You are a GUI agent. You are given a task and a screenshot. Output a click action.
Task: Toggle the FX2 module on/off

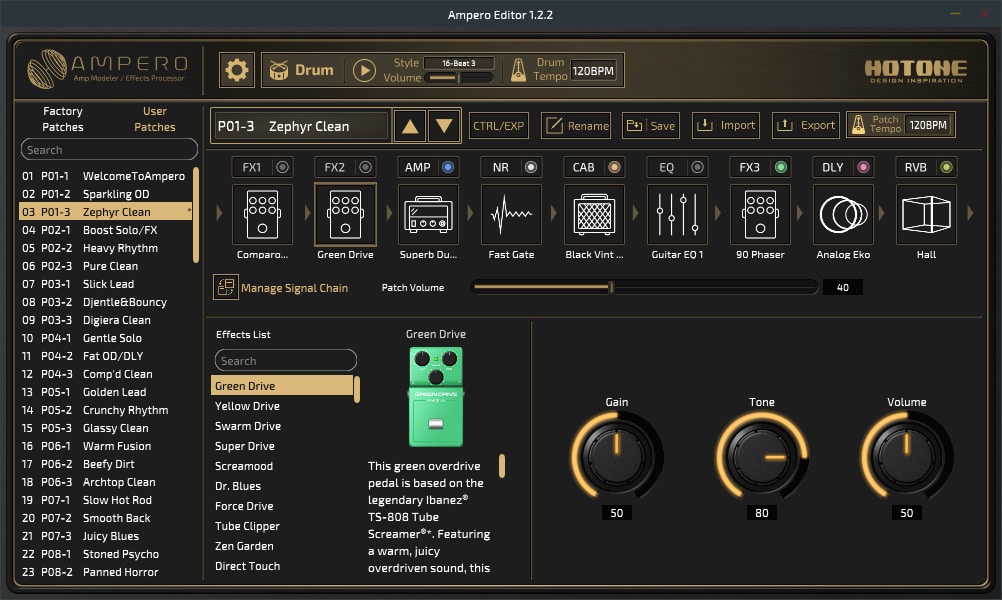[366, 167]
